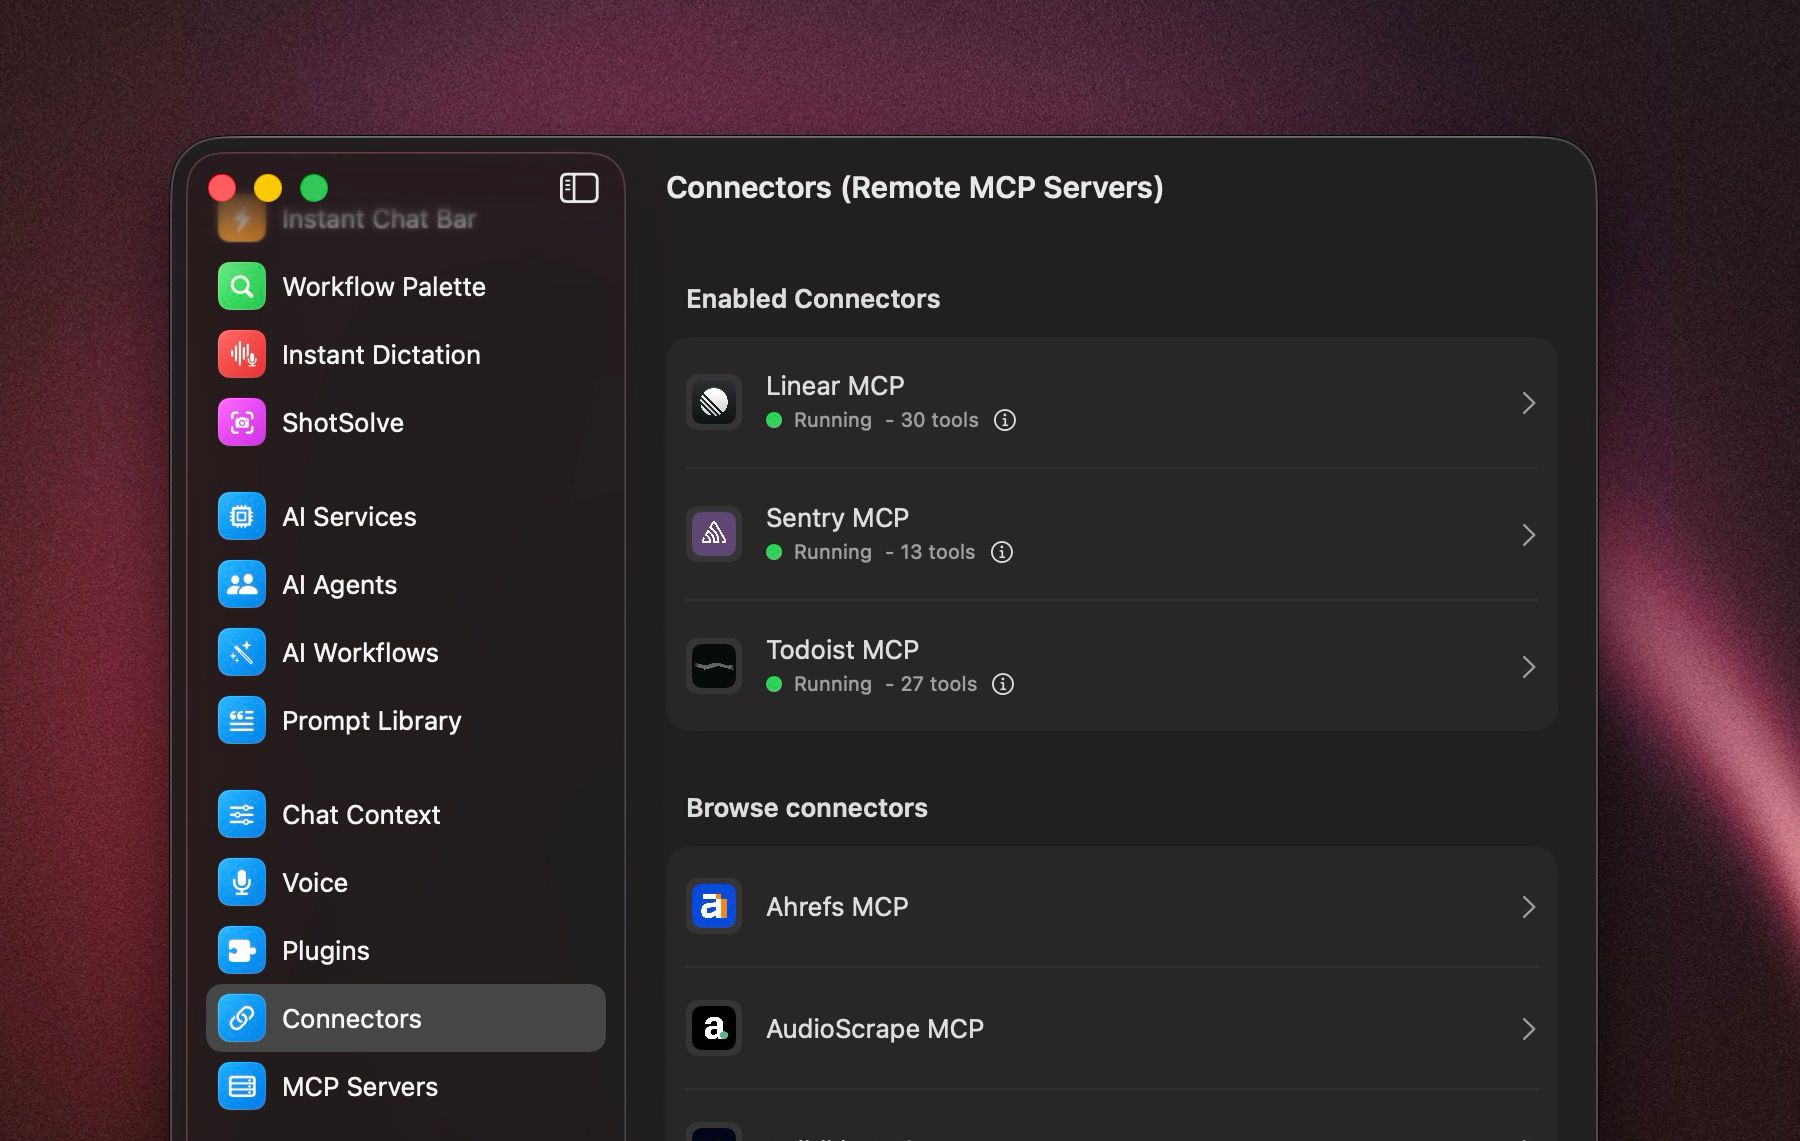This screenshot has width=1800, height=1141.
Task: Click the info icon beside Sentry MCP tools
Action: (x=1001, y=552)
